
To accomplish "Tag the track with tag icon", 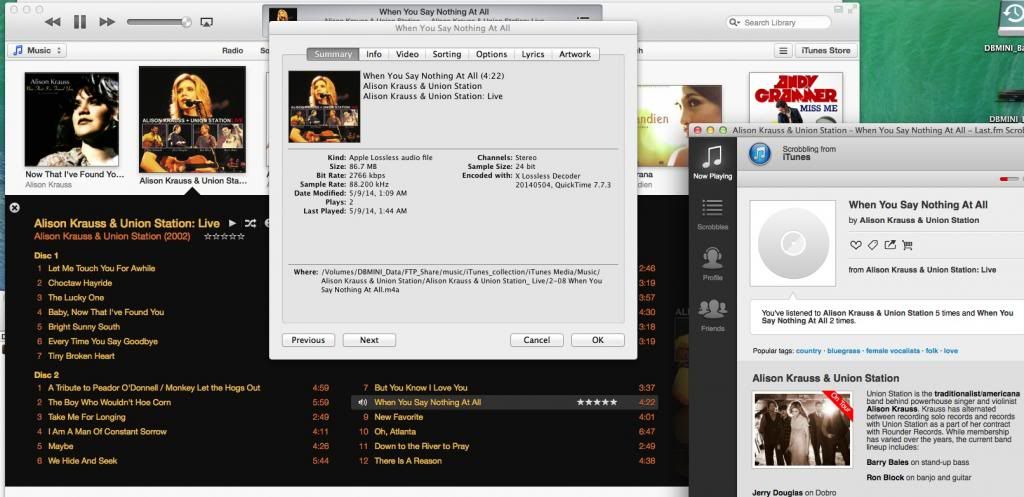I will pyautogui.click(x=872, y=245).
